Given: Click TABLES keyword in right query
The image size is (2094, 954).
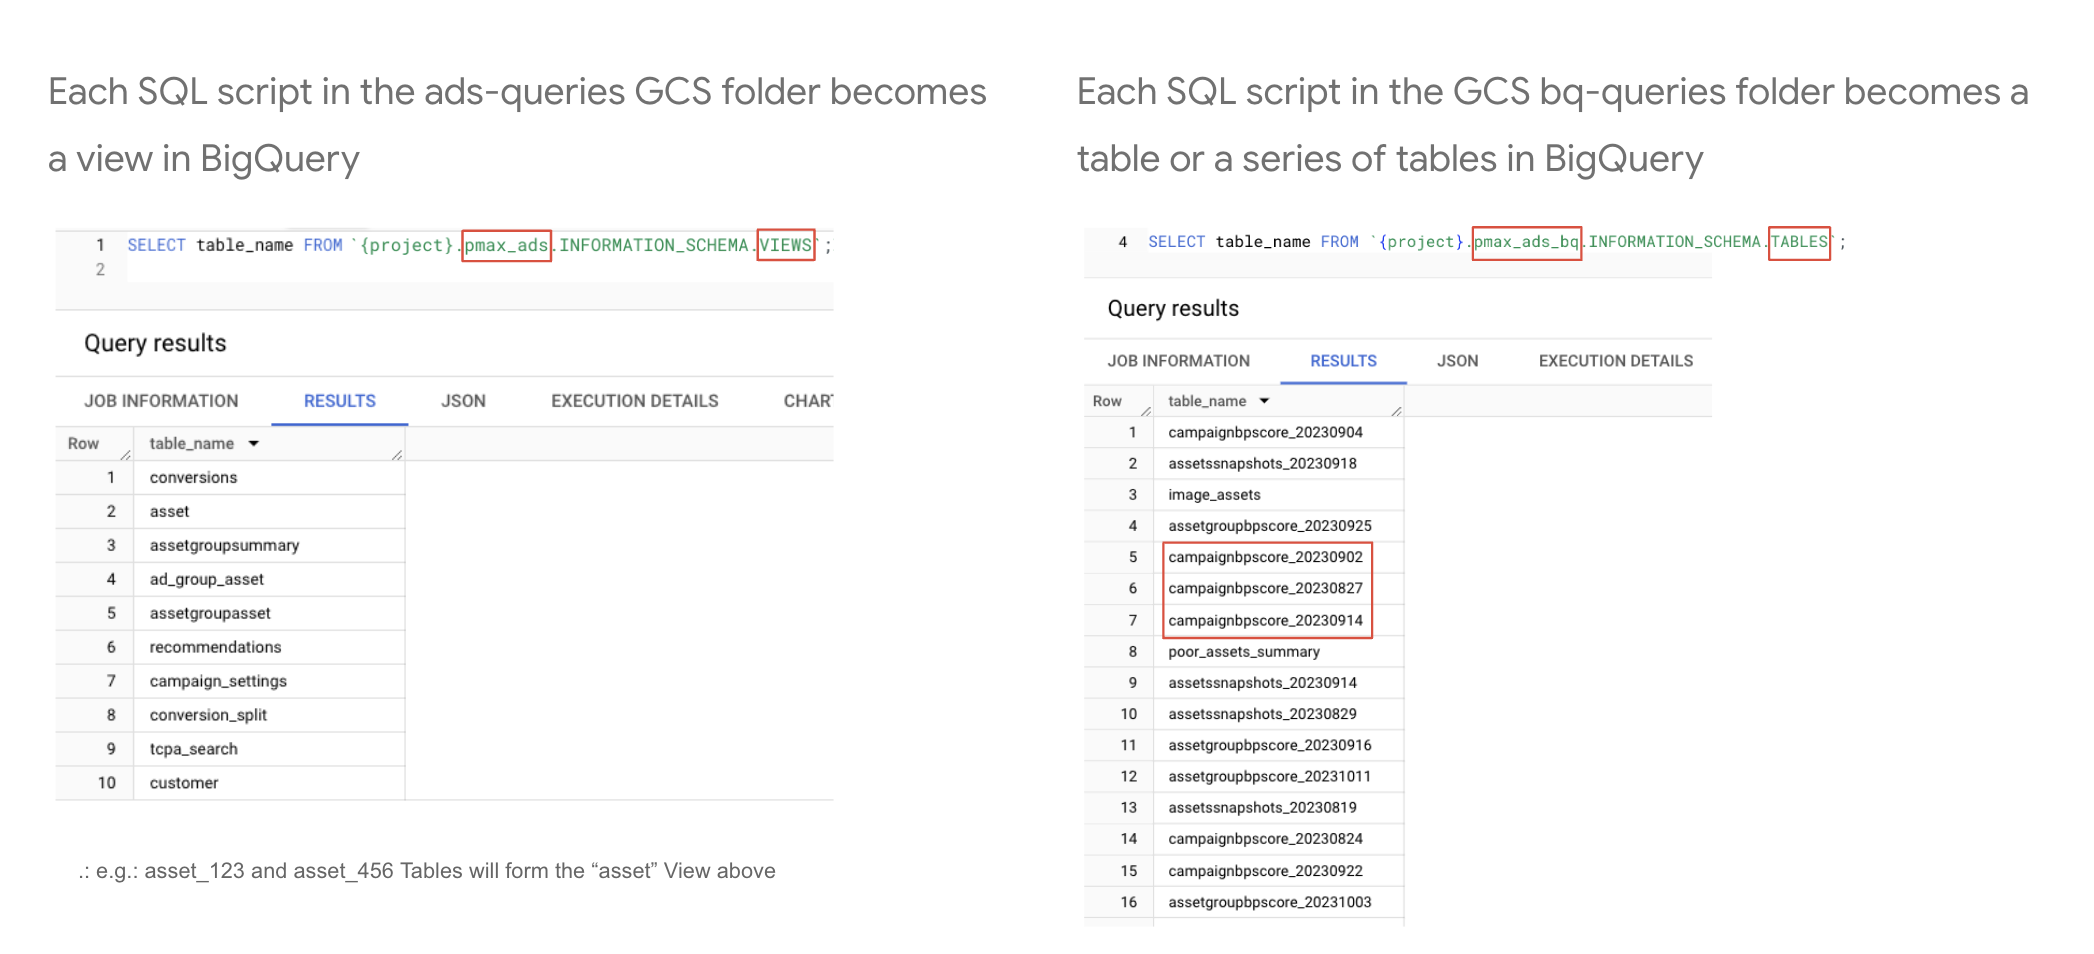Looking at the screenshot, I should click(x=1799, y=242).
